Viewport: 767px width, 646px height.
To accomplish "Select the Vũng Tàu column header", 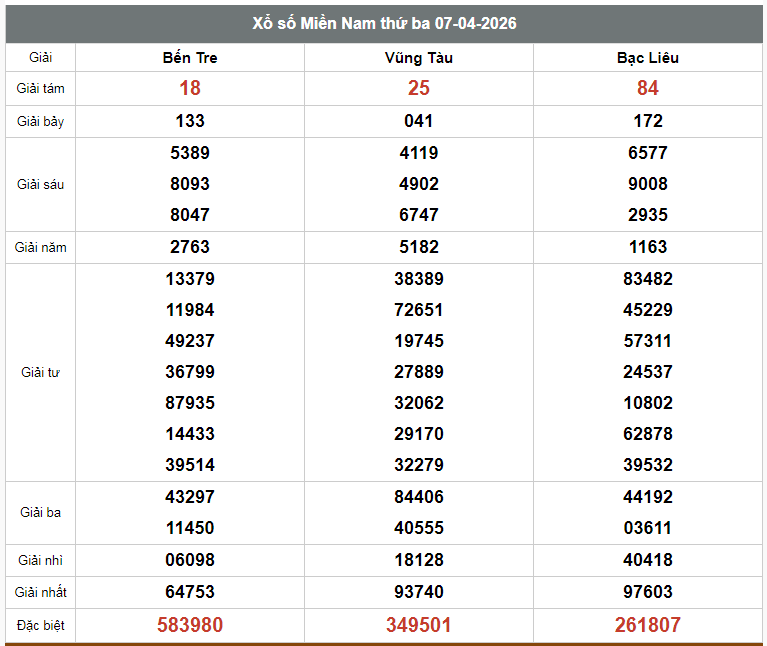I will pyautogui.click(x=418, y=58).
